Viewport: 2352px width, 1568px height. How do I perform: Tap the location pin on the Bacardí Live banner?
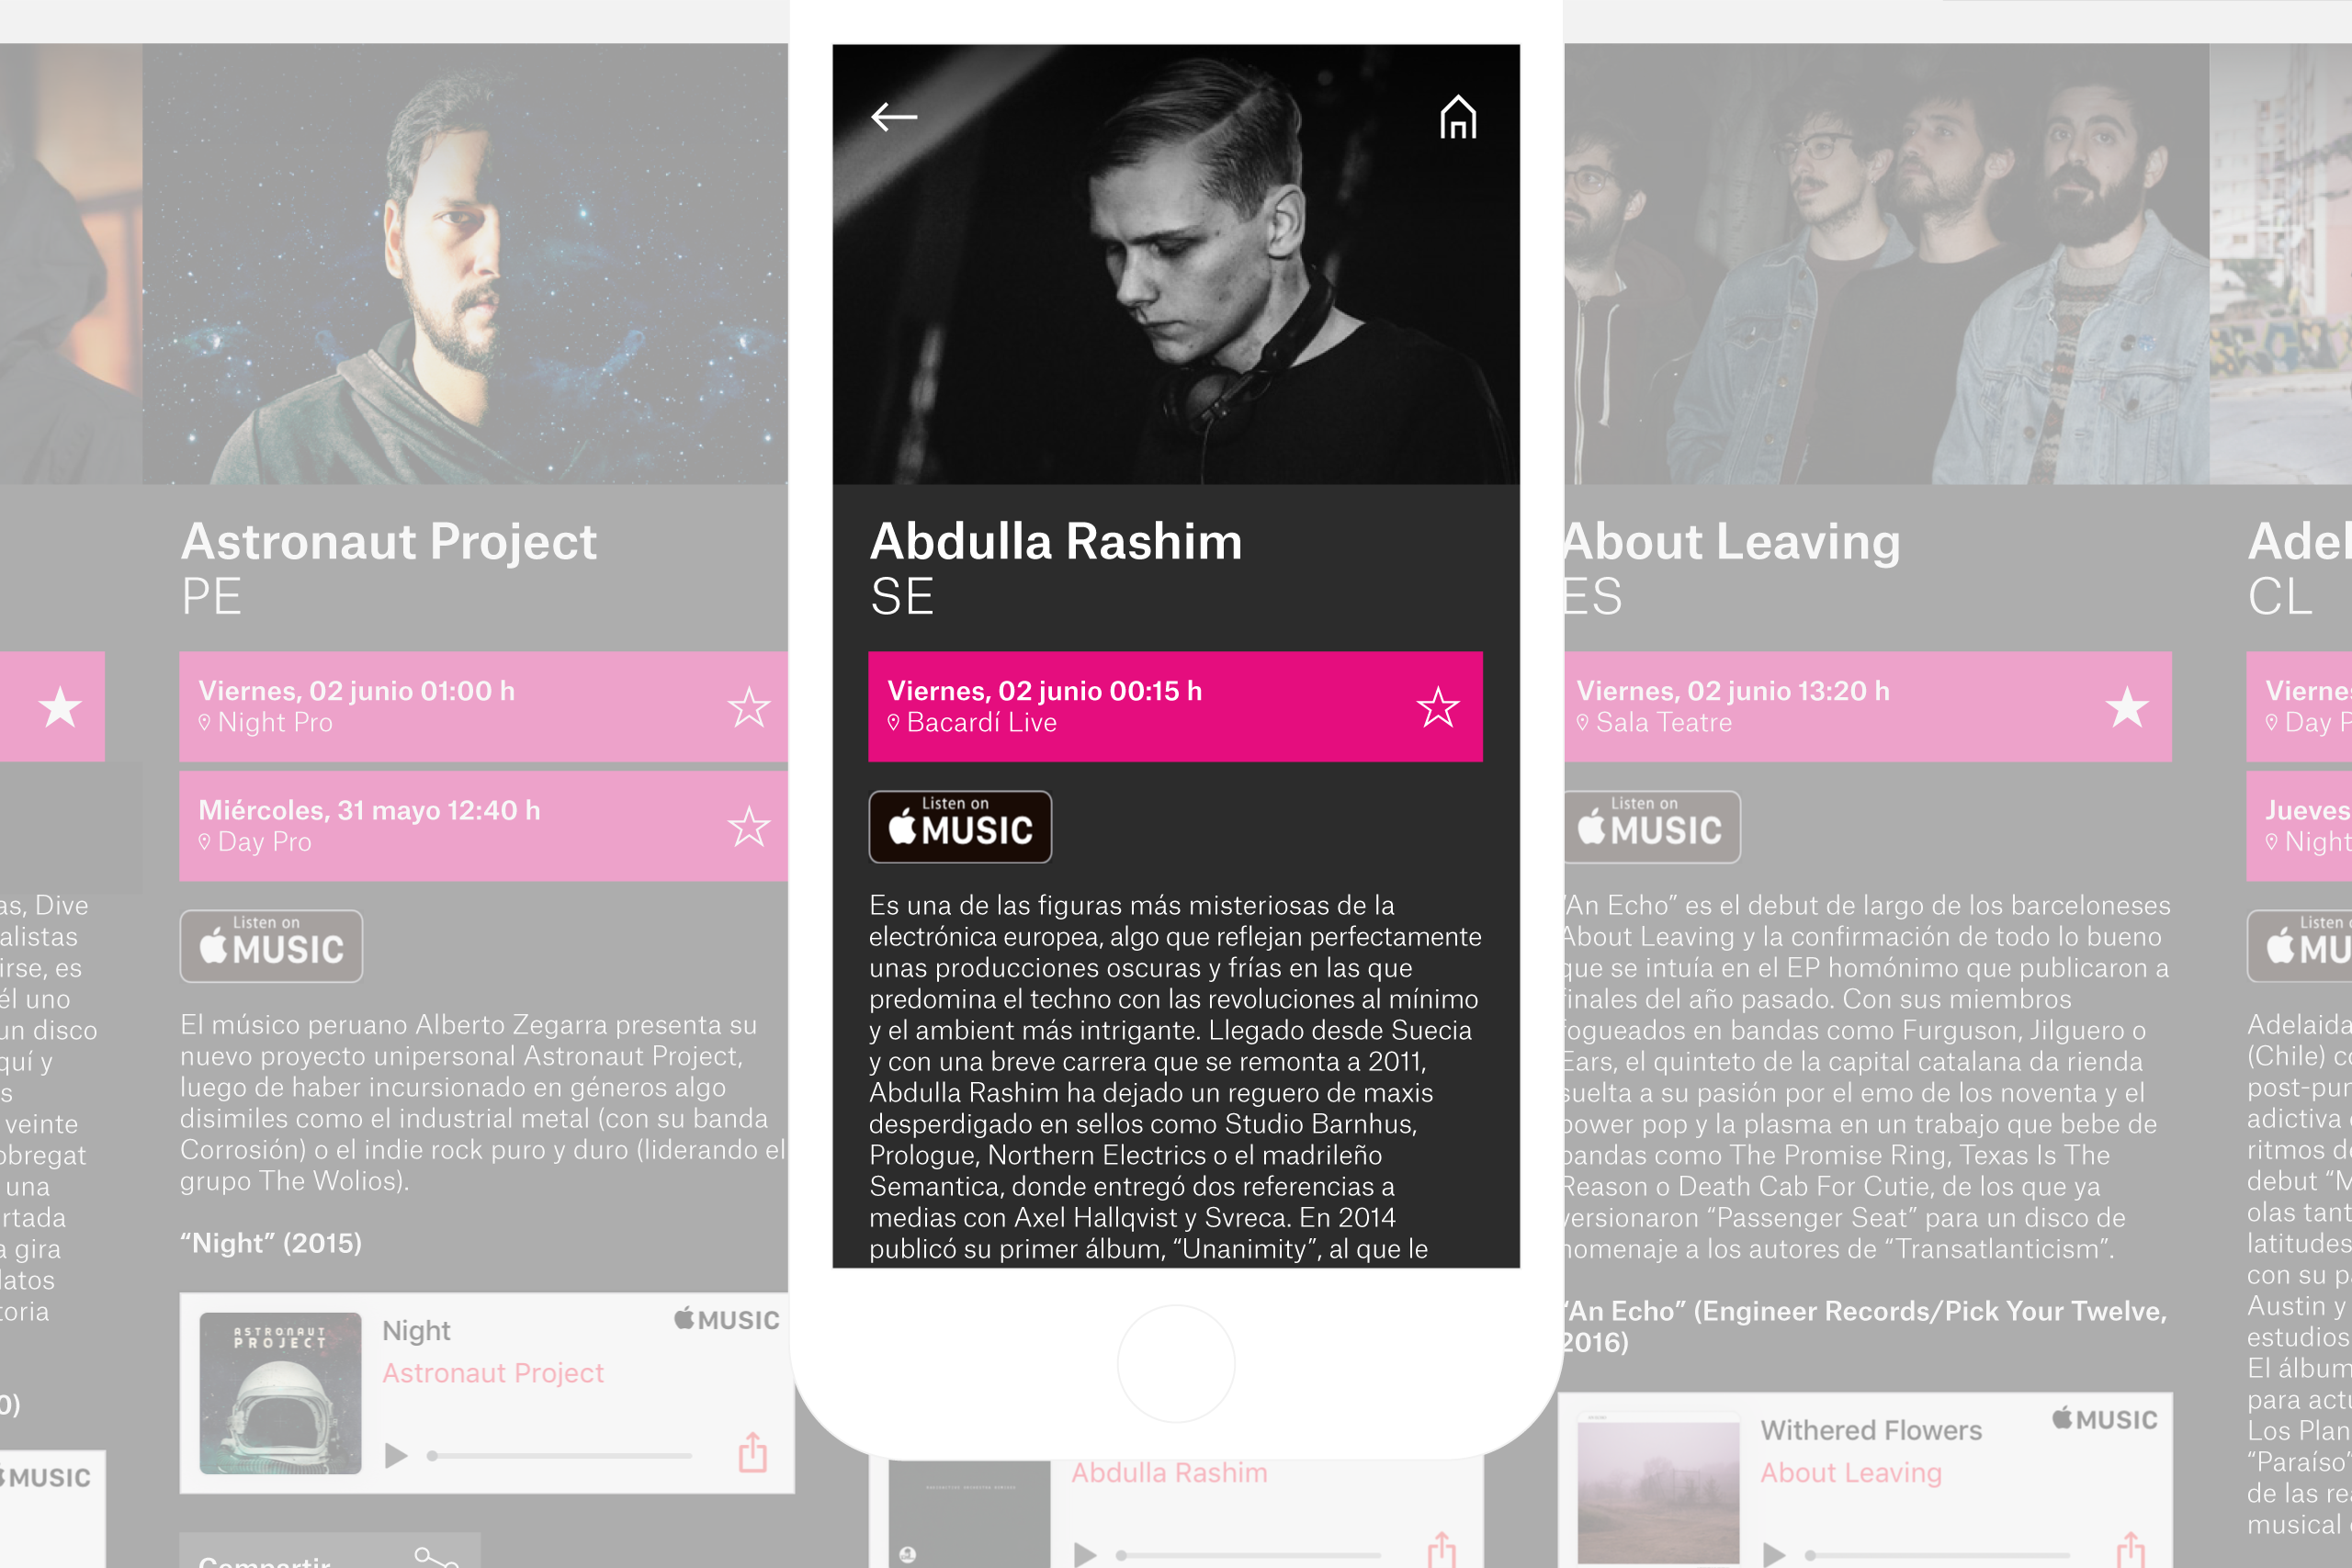coord(894,722)
